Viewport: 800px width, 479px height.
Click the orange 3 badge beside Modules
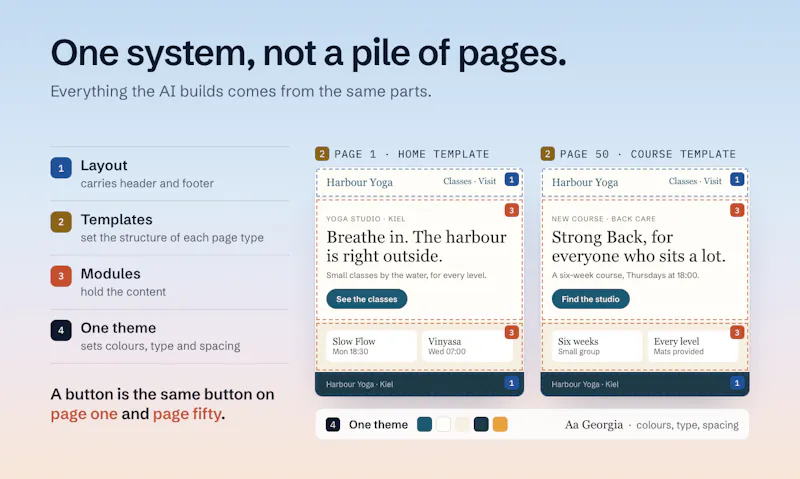61,276
